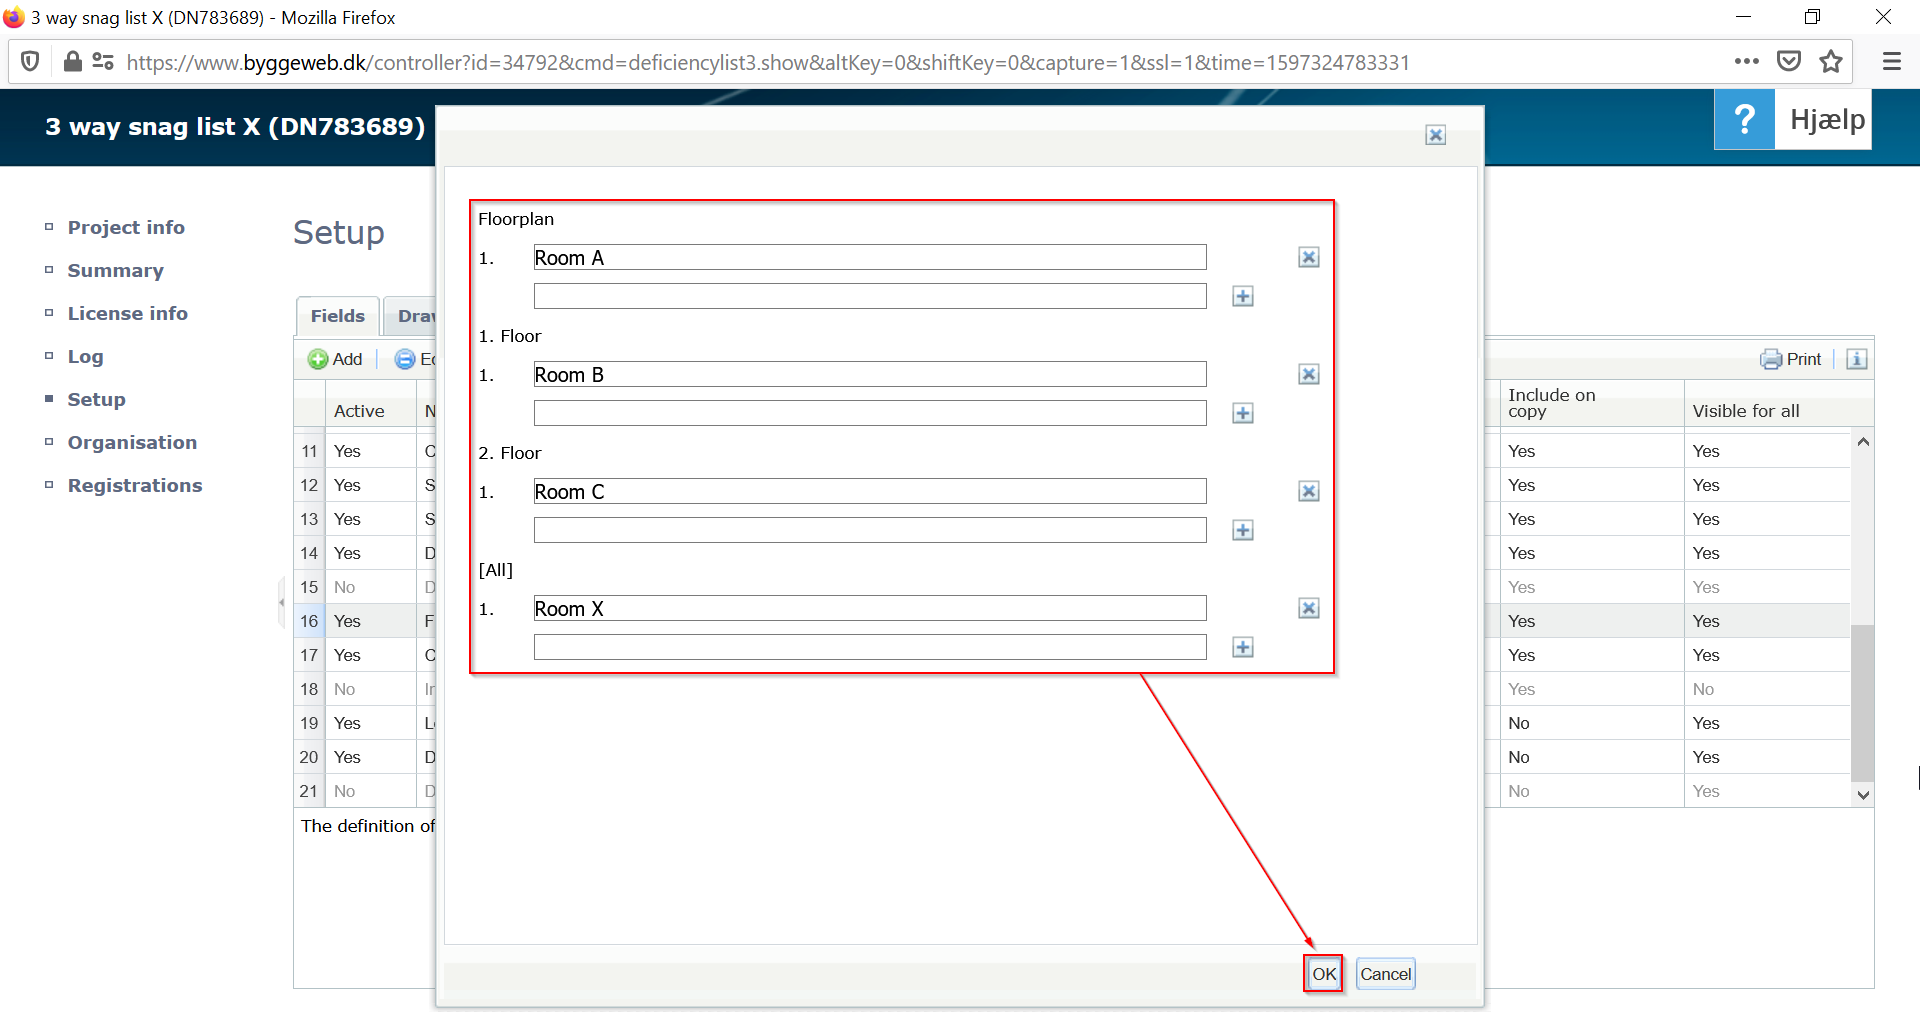Open the Hjælp question mark icon
This screenshot has width=1920, height=1019.
1744,119
